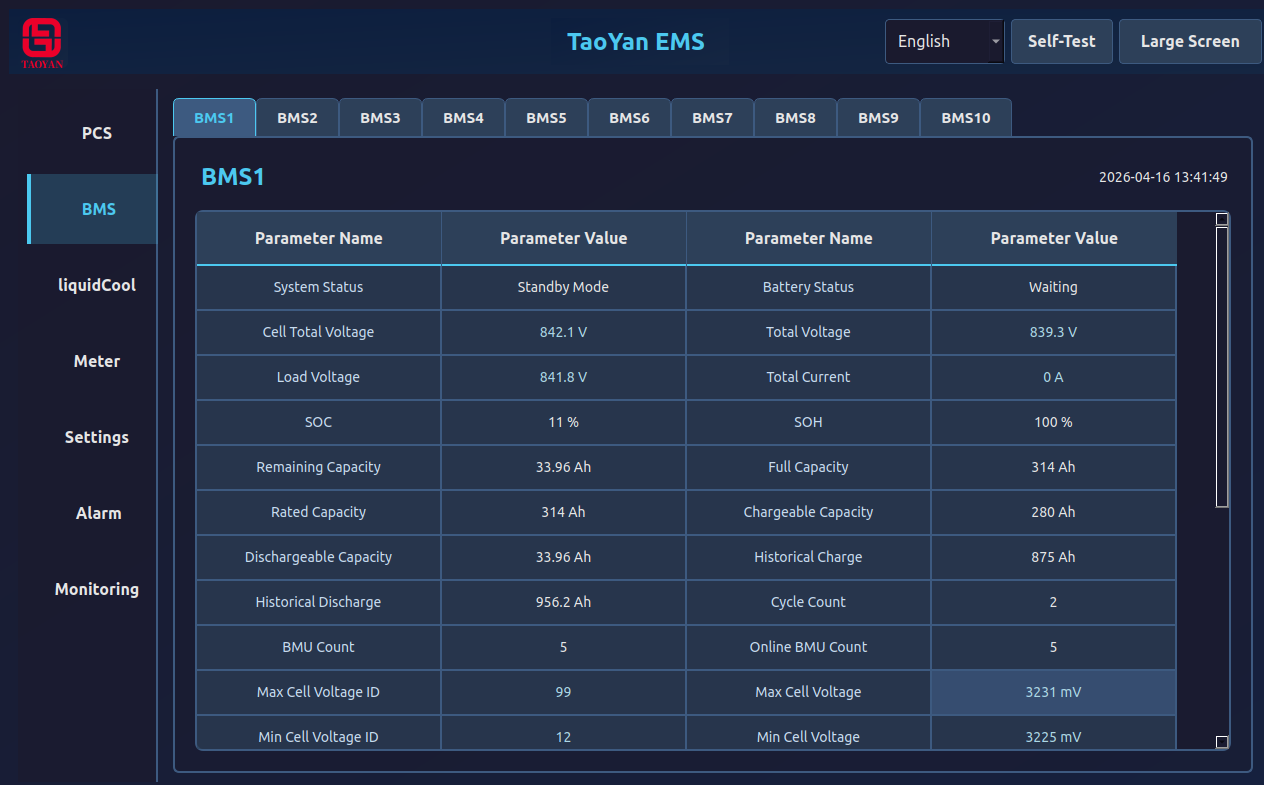
Task: Switch to the BMS2 tab
Action: click(x=297, y=118)
